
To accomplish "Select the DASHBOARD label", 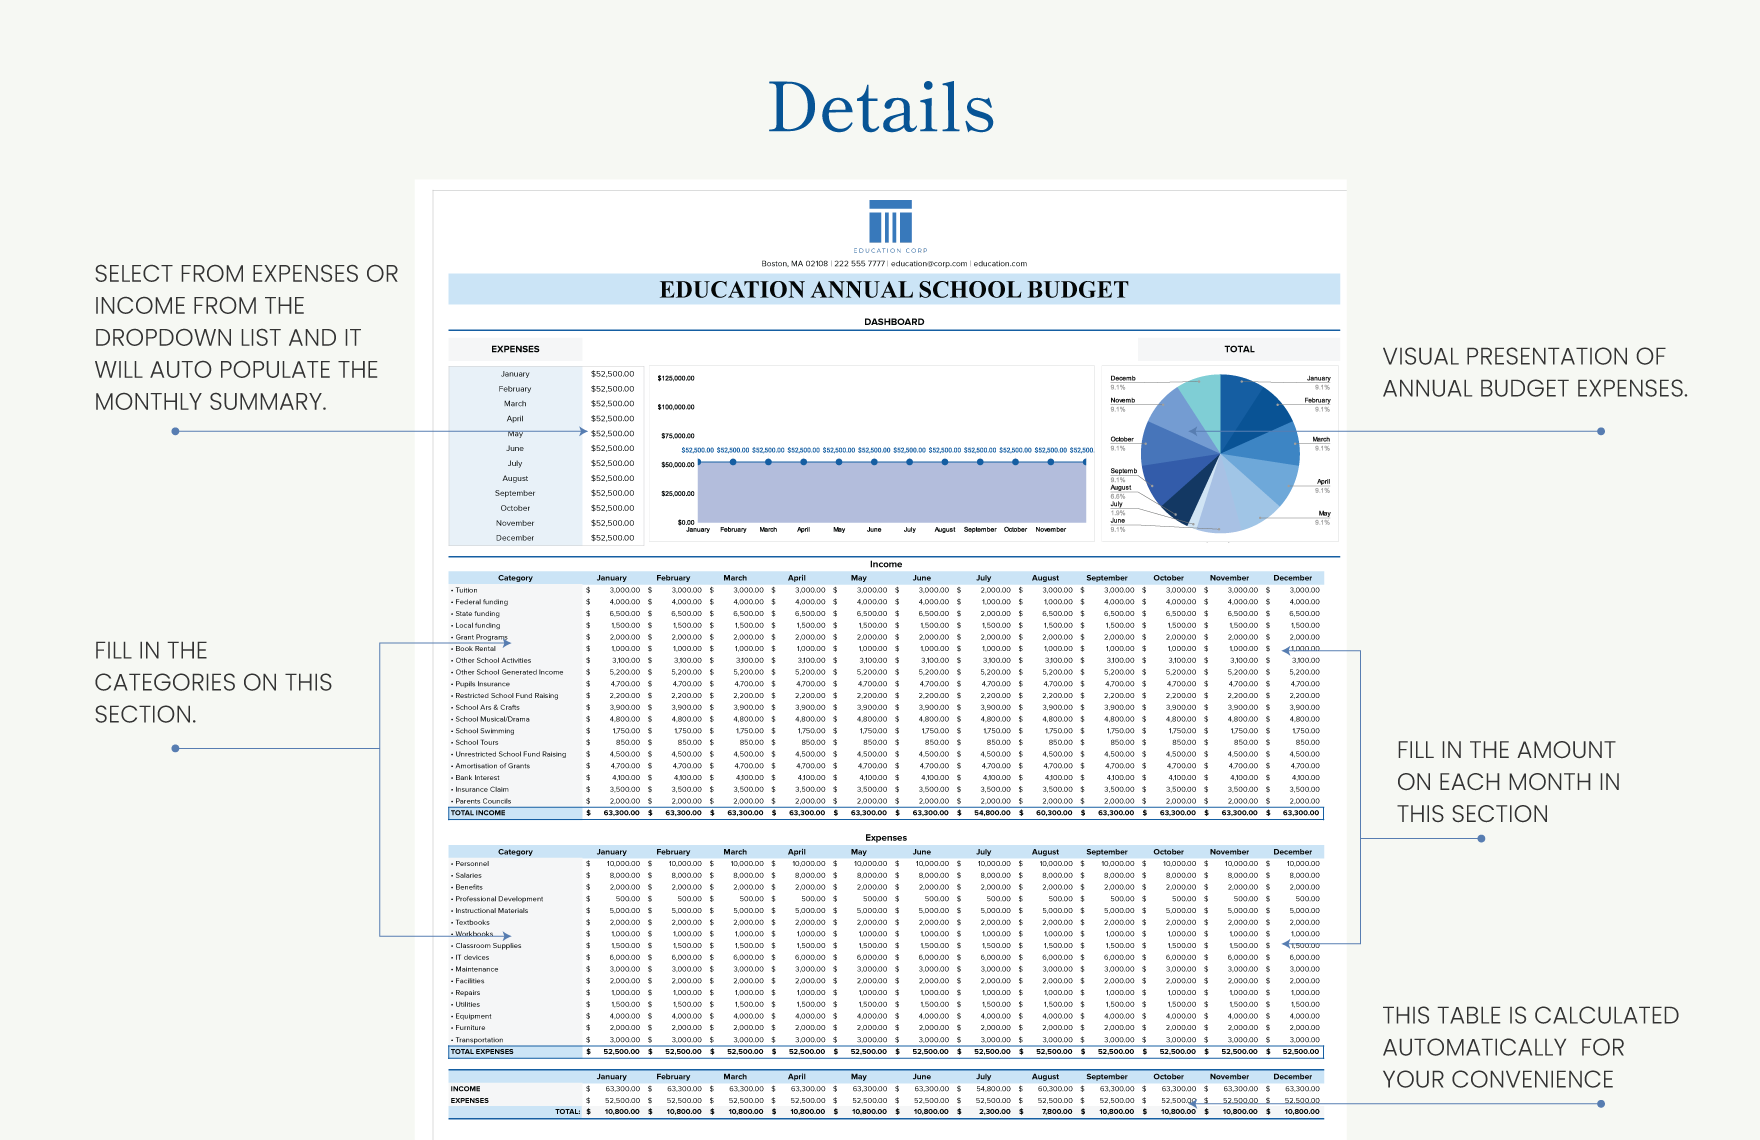I will (894, 322).
